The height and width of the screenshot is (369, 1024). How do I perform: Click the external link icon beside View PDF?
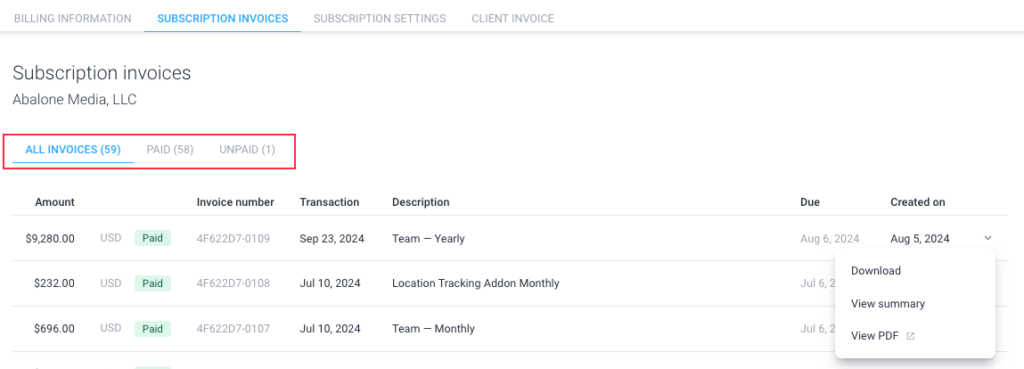(911, 336)
